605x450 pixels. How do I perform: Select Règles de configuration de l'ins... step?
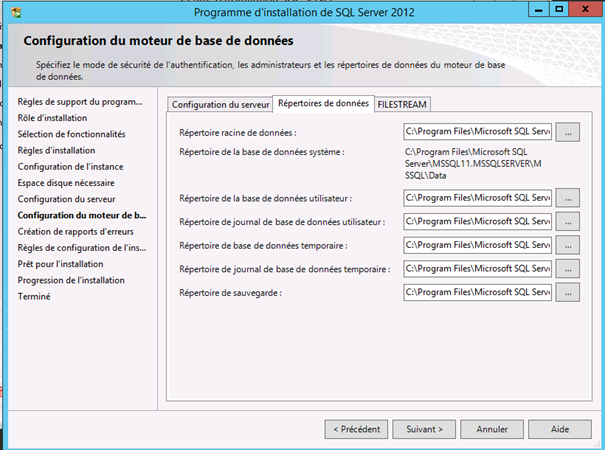point(82,248)
